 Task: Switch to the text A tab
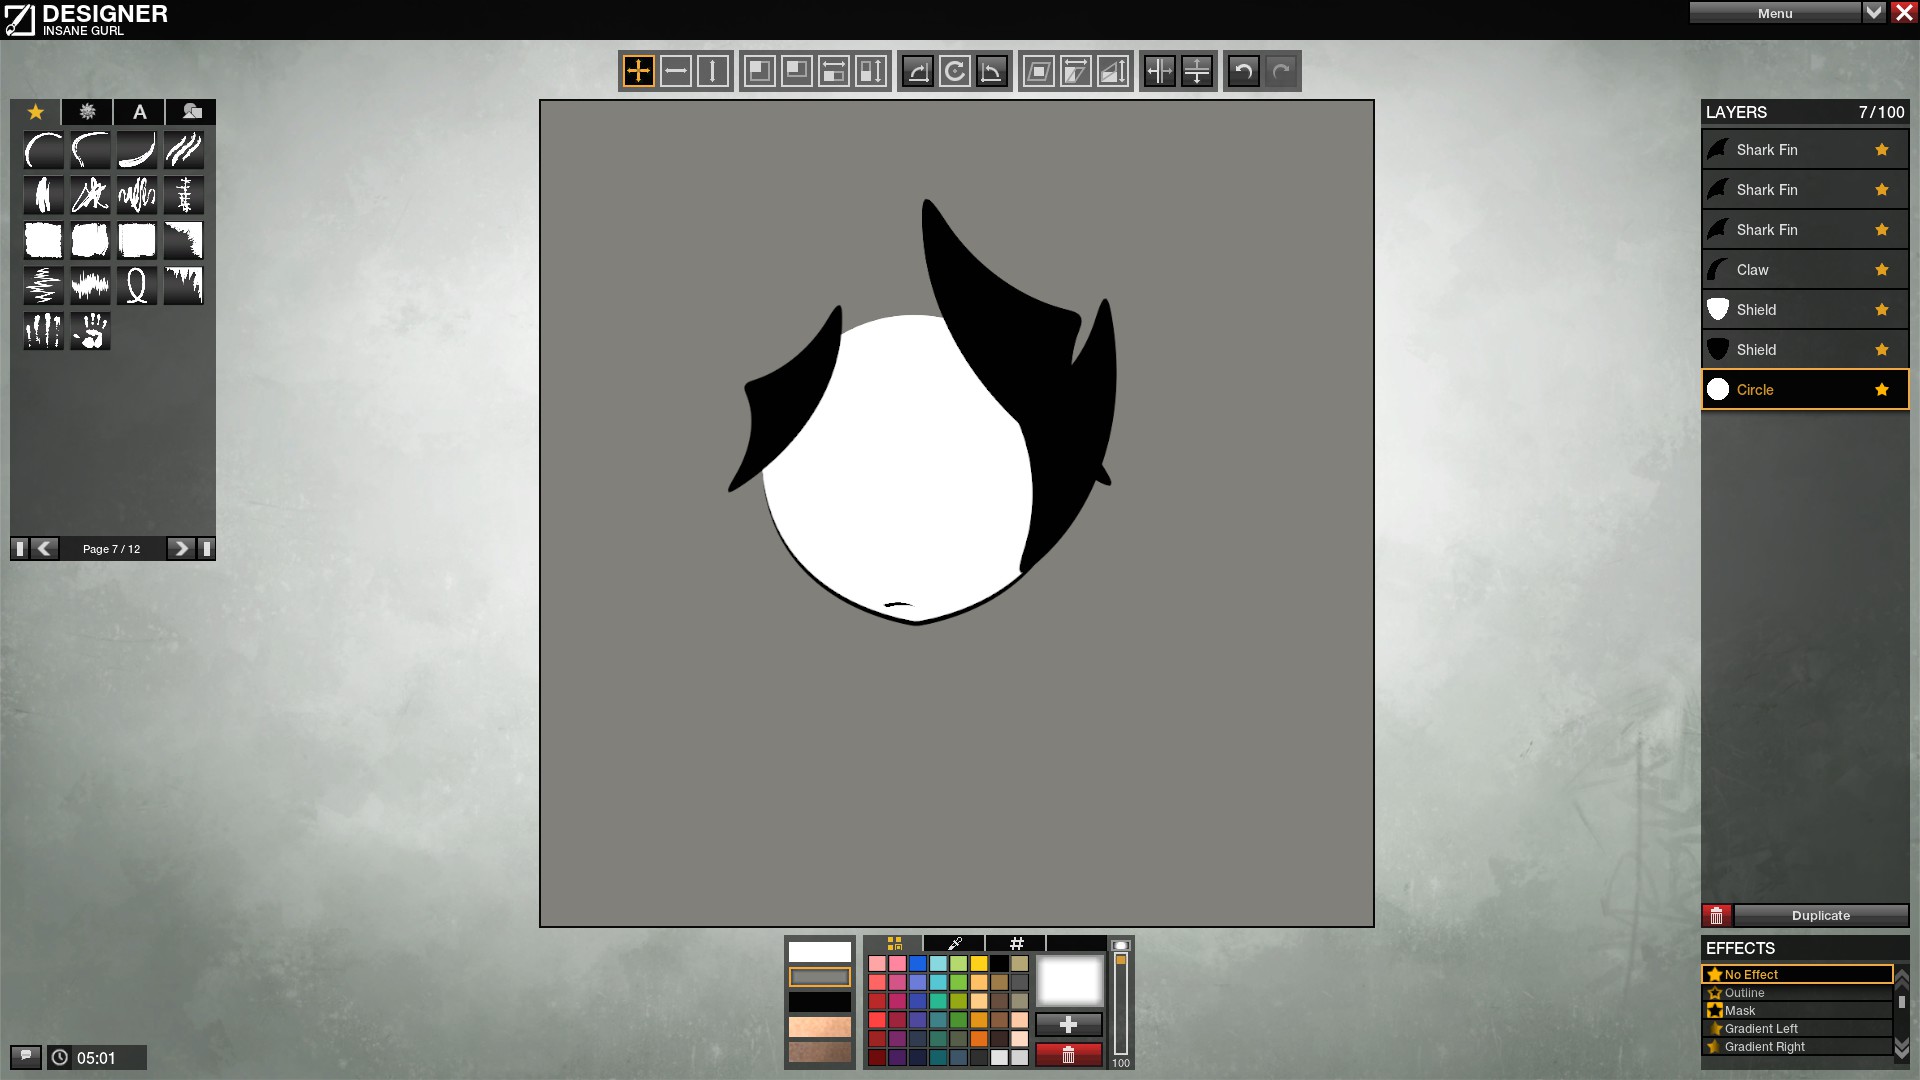click(x=140, y=112)
